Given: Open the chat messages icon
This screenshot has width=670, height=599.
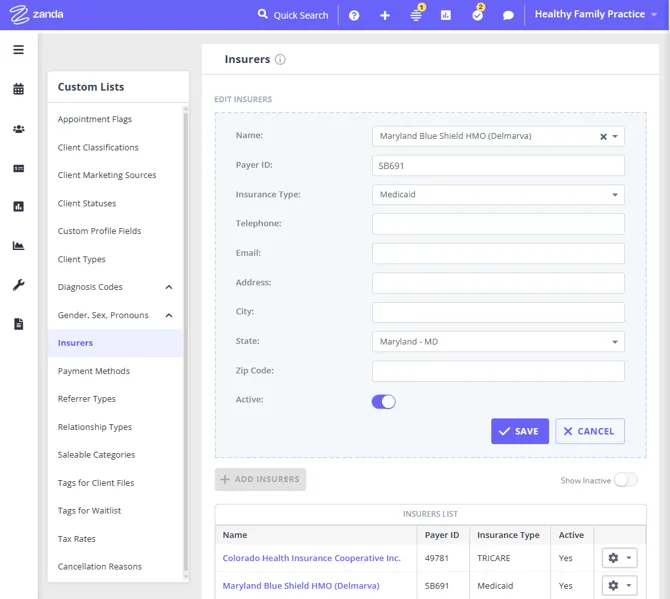Looking at the screenshot, I should 508,15.
